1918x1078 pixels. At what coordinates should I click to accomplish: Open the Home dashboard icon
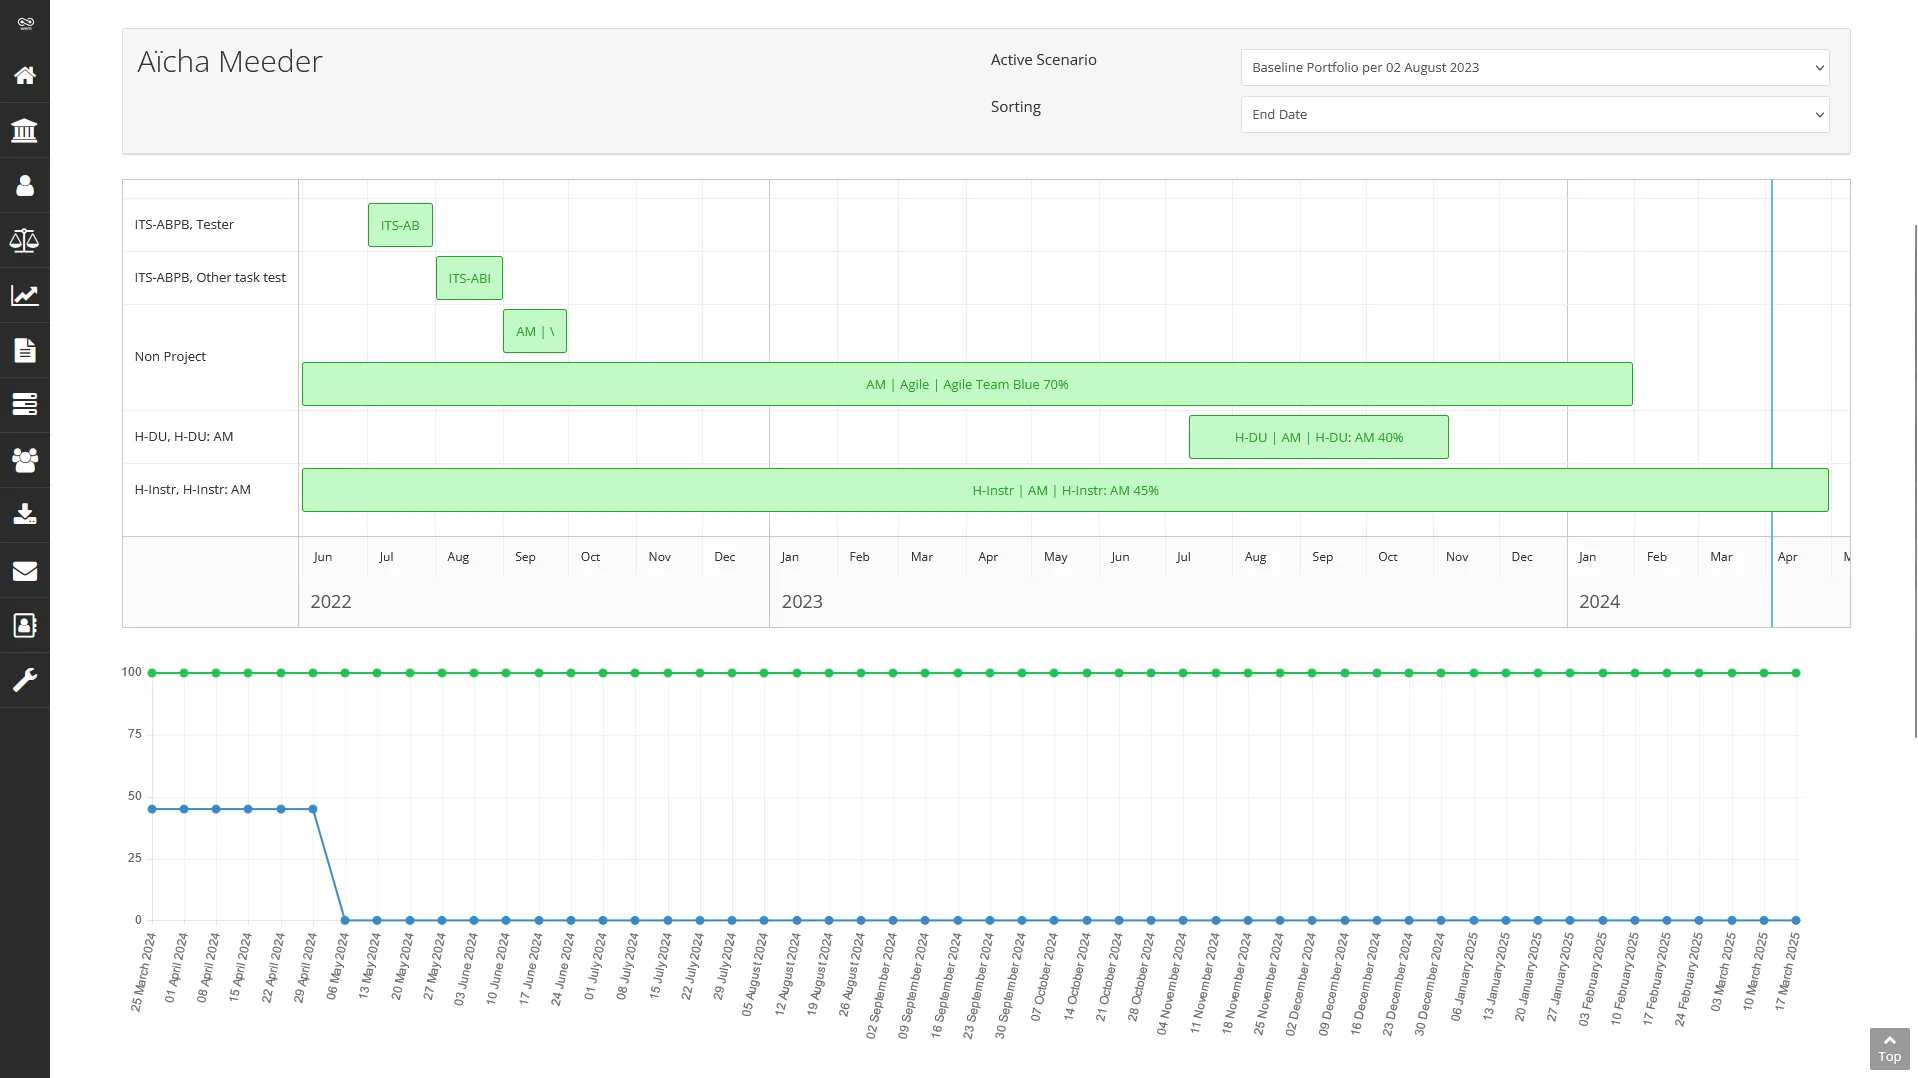point(24,76)
